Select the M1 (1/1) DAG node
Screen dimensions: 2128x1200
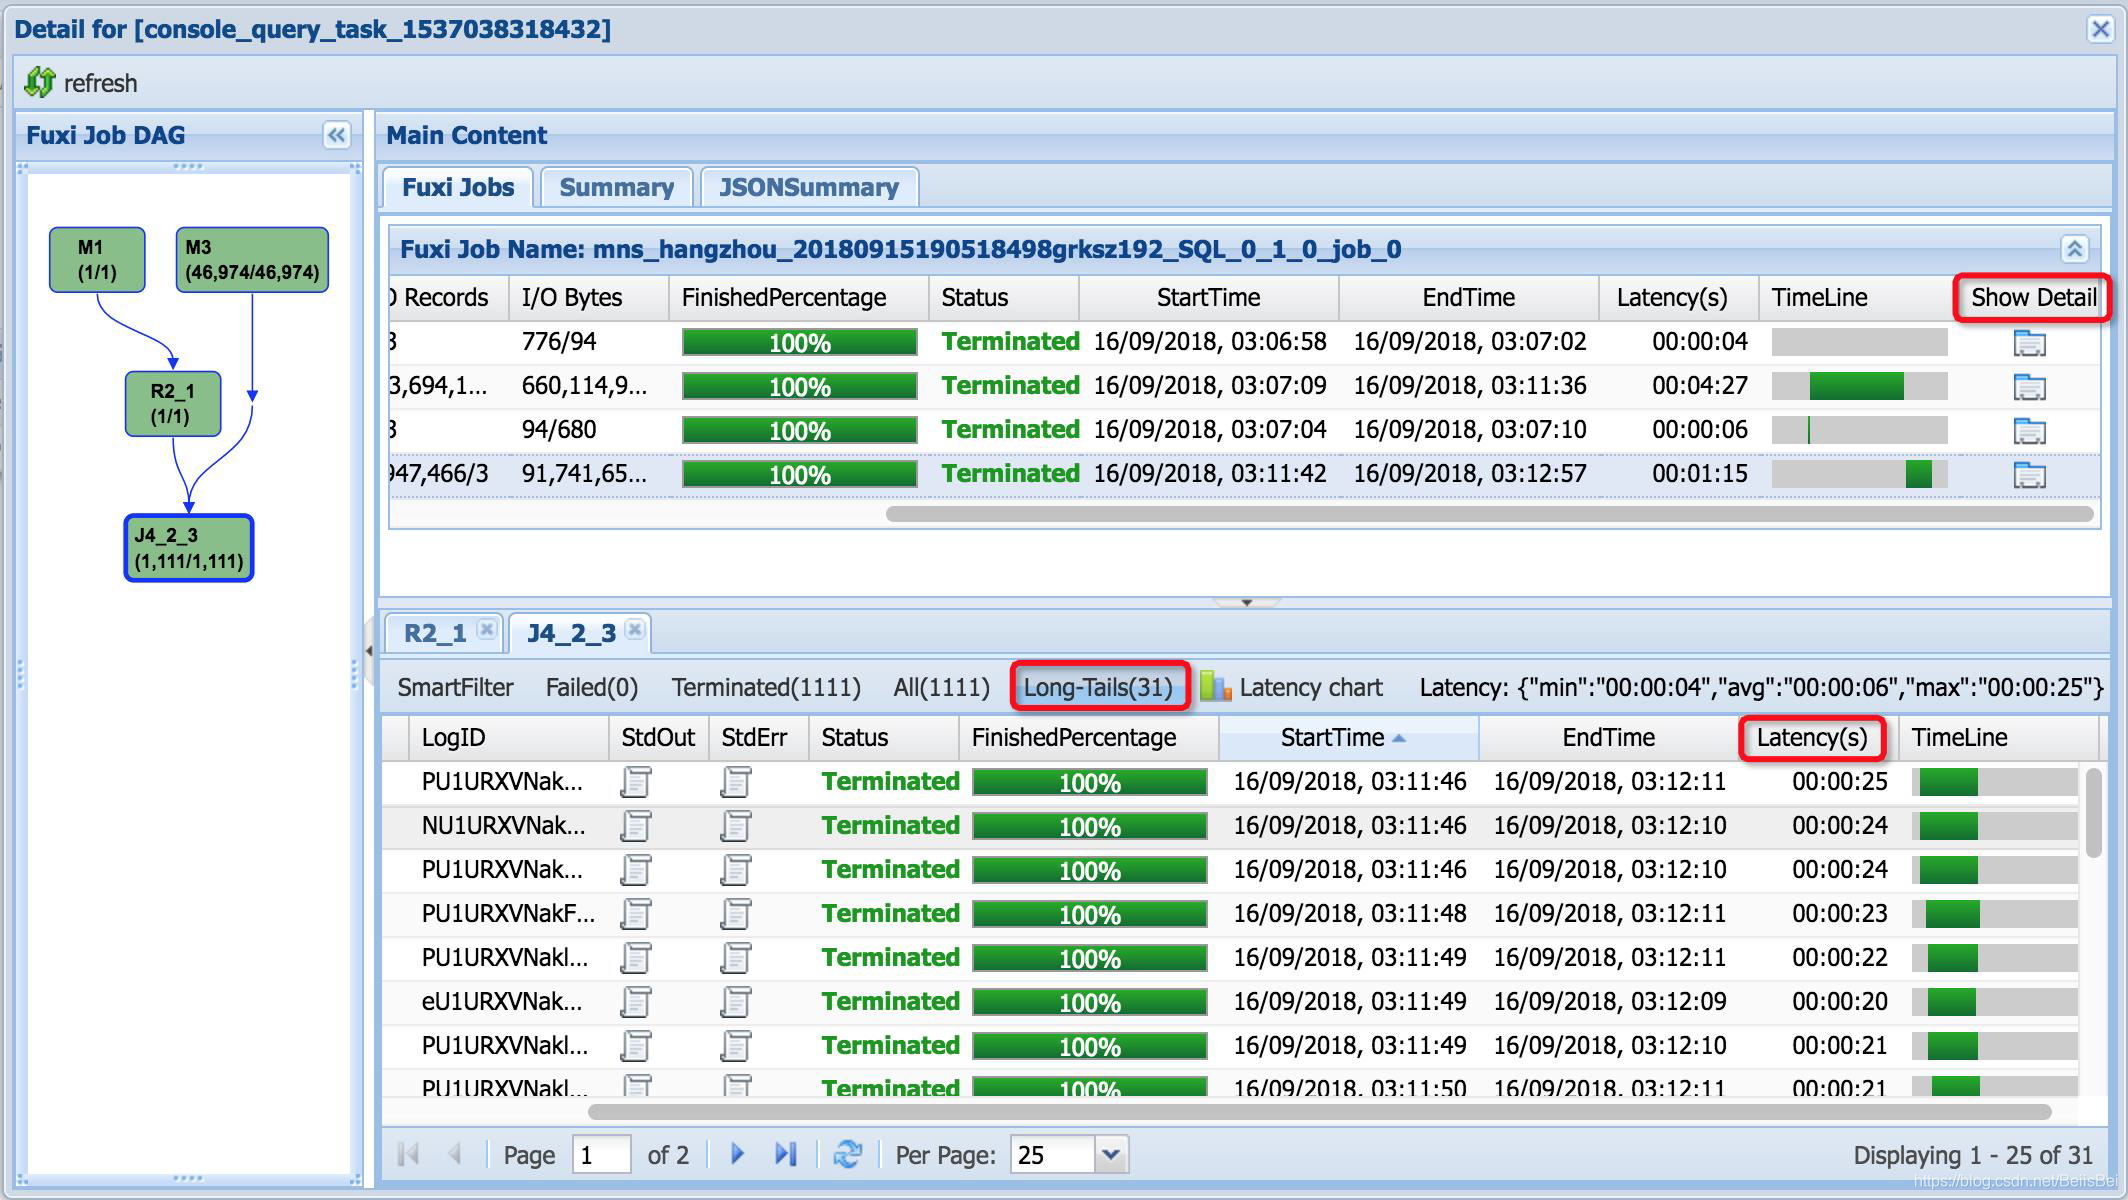click(97, 259)
